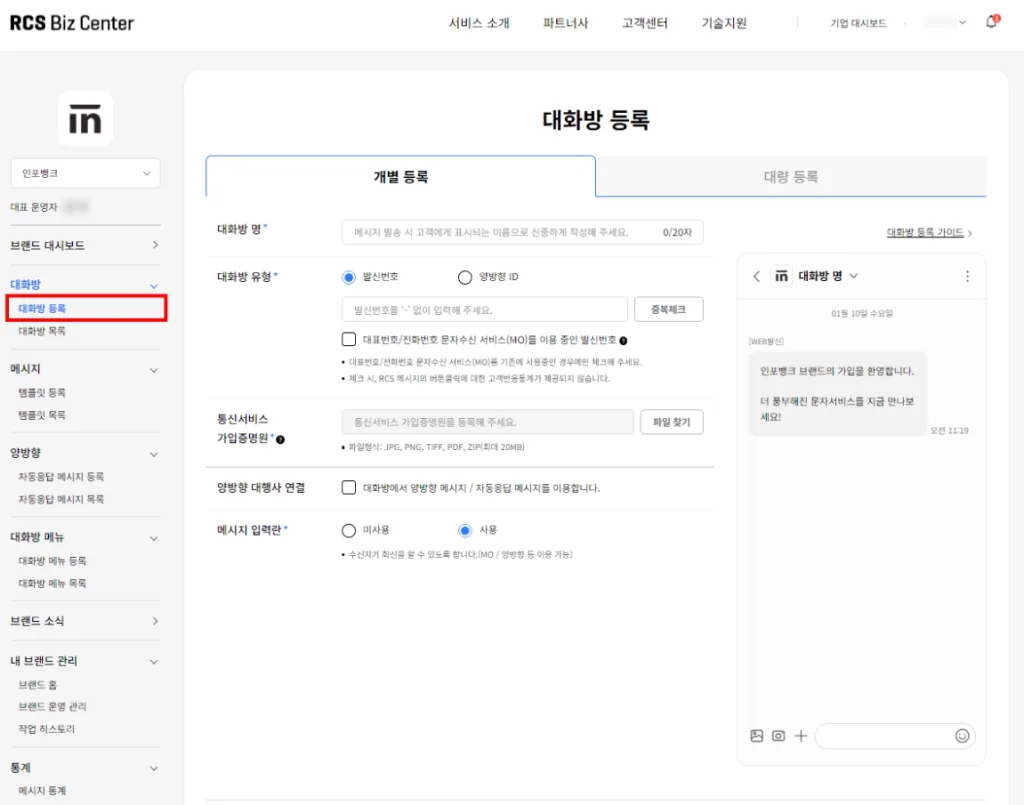The height and width of the screenshot is (805, 1024).
Task: Open the 대화방 명 dropdown in preview
Action: (854, 276)
